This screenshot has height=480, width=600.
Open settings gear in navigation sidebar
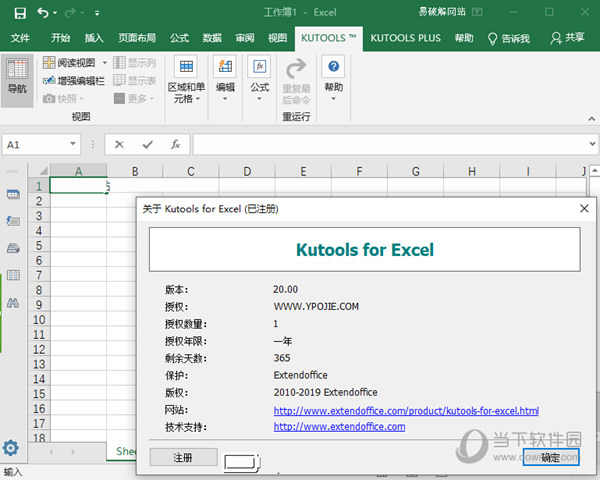(x=12, y=448)
